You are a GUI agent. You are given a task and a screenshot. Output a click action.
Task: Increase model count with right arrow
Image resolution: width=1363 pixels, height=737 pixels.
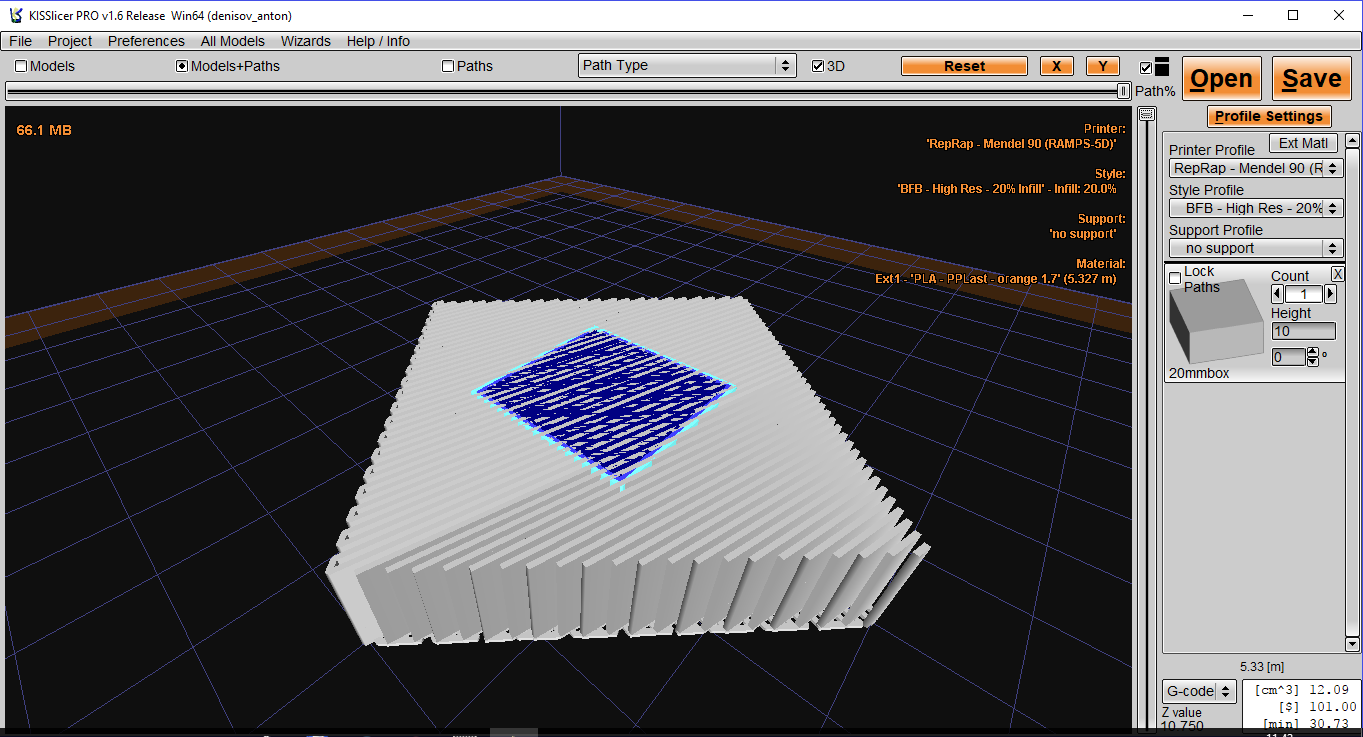click(x=1330, y=294)
